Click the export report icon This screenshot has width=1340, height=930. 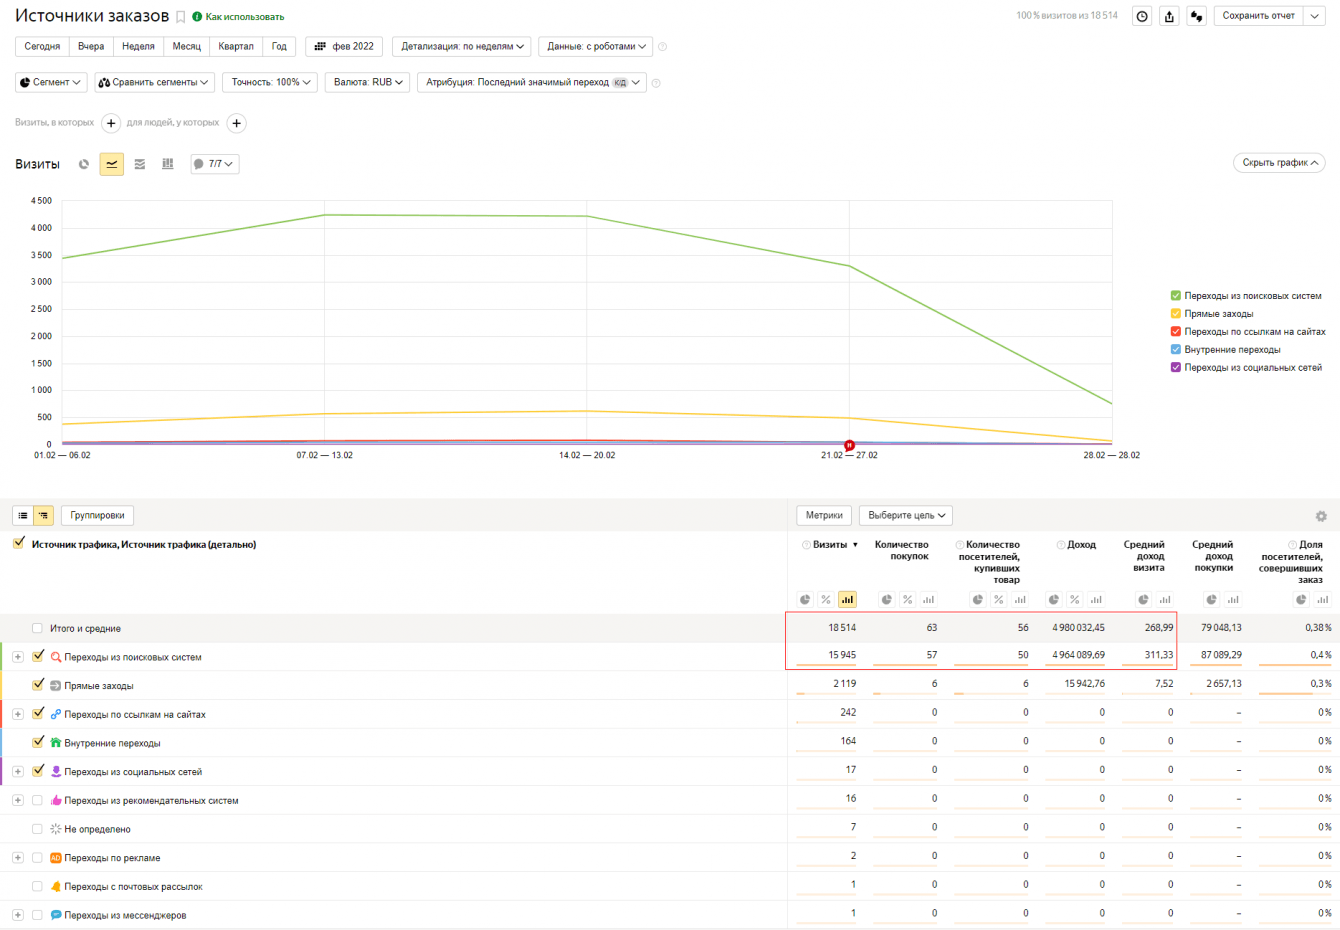pos(1169,16)
